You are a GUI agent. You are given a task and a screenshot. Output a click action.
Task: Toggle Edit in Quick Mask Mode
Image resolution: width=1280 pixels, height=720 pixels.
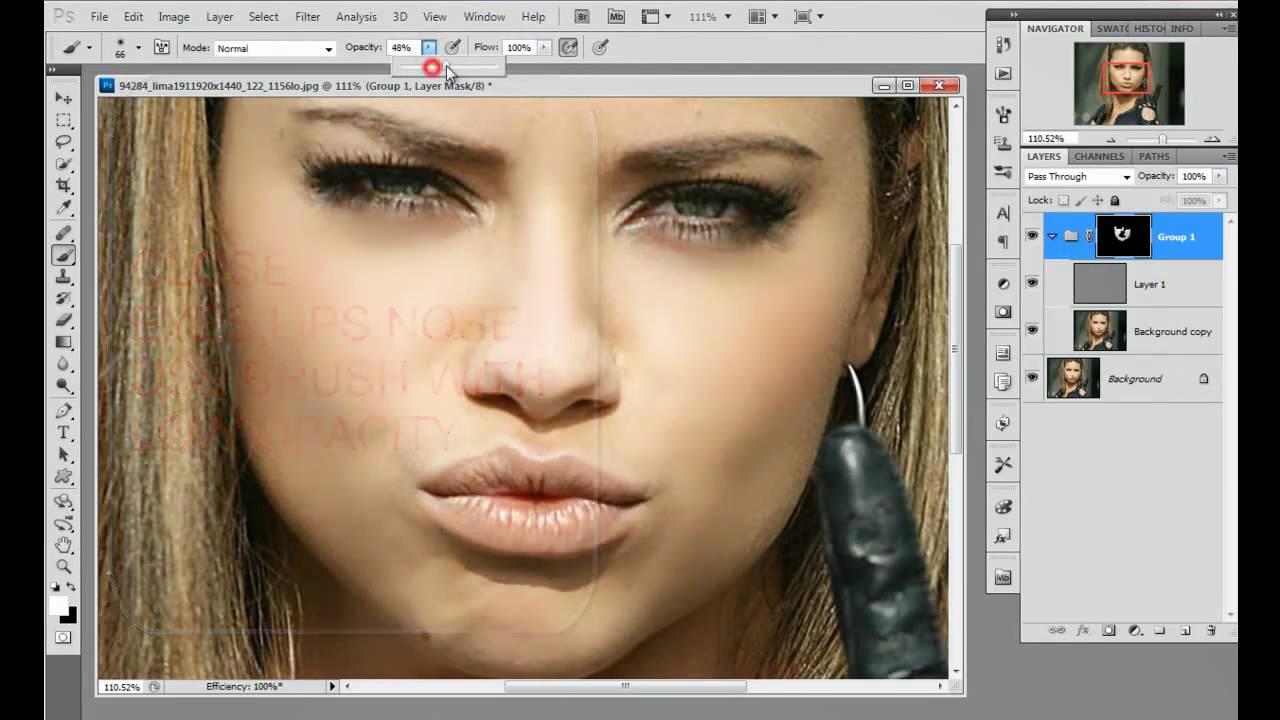click(63, 637)
